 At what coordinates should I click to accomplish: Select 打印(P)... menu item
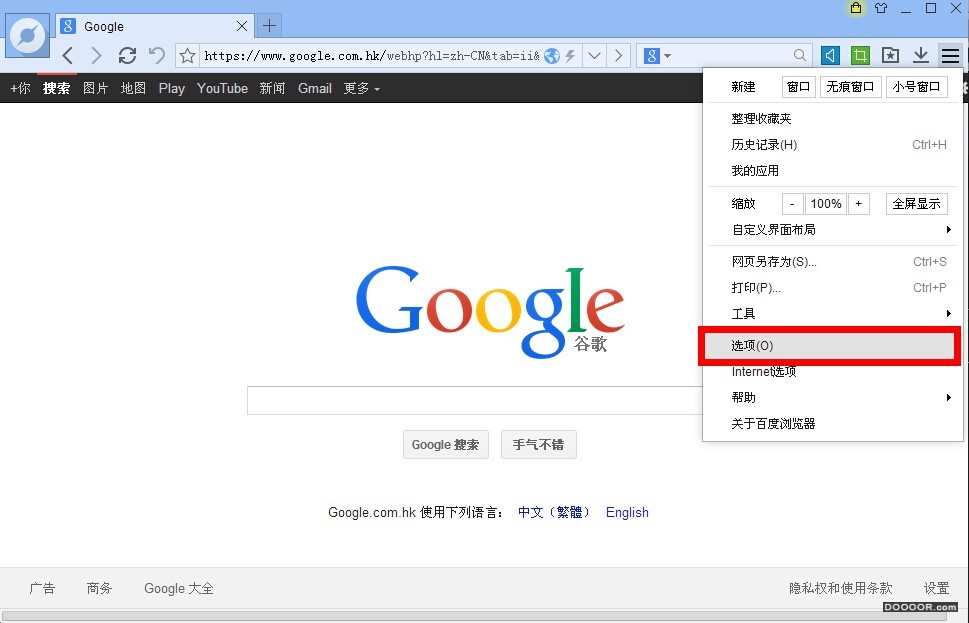833,288
